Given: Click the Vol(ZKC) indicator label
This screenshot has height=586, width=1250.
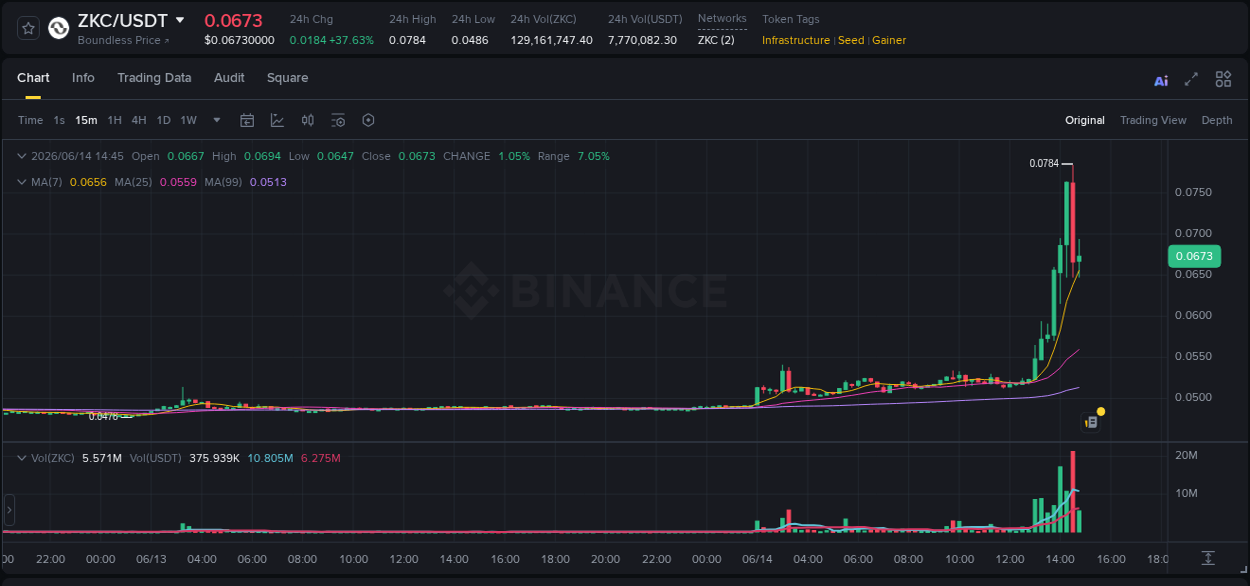Looking at the screenshot, I should [x=53, y=458].
